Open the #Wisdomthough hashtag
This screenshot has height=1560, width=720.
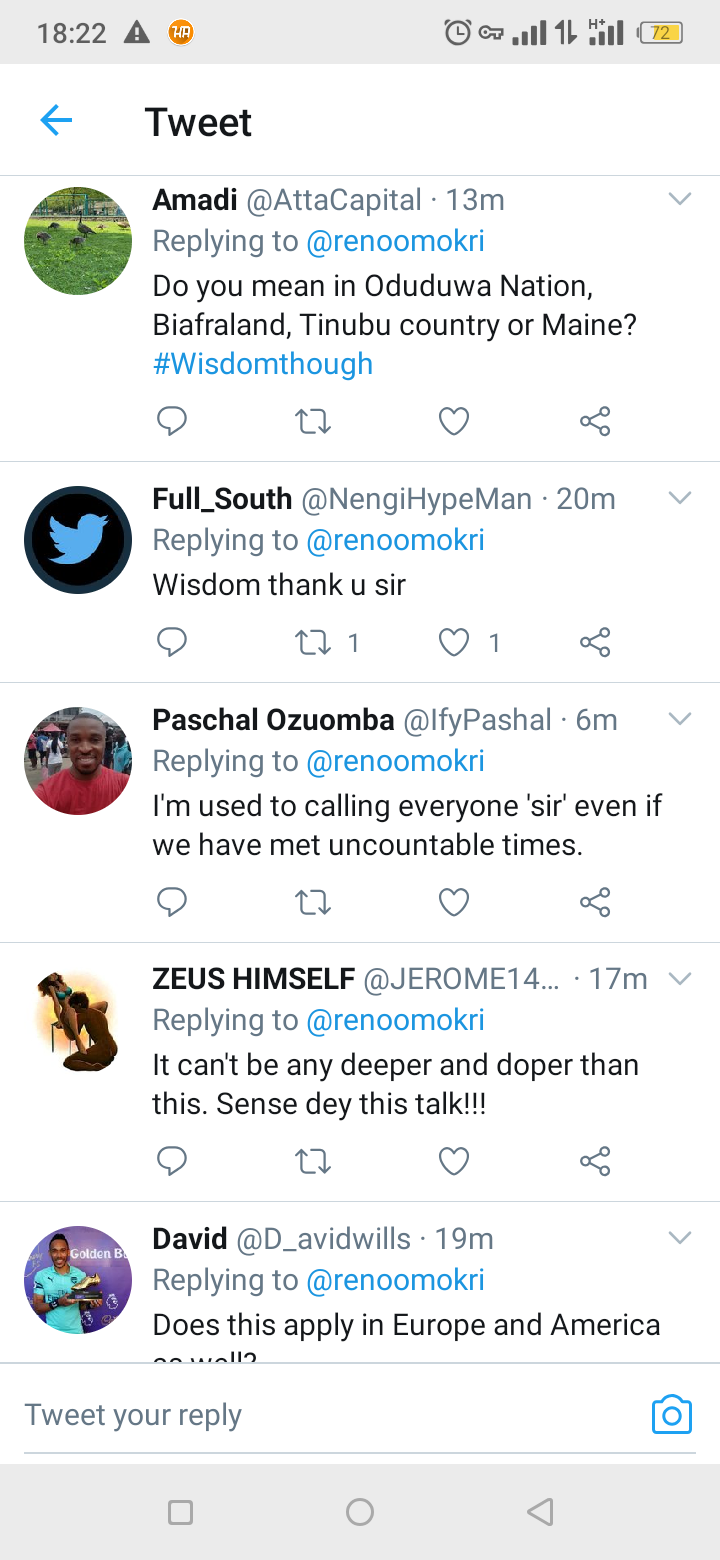[263, 363]
